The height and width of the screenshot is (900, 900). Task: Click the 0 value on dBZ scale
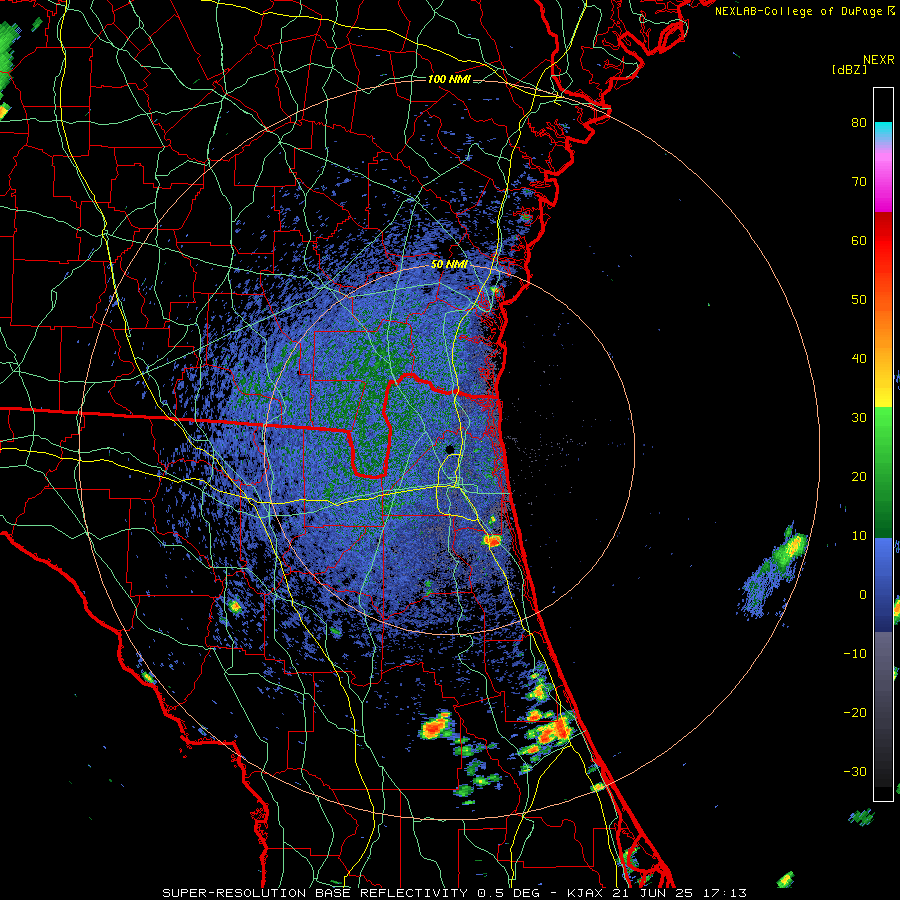863,595
